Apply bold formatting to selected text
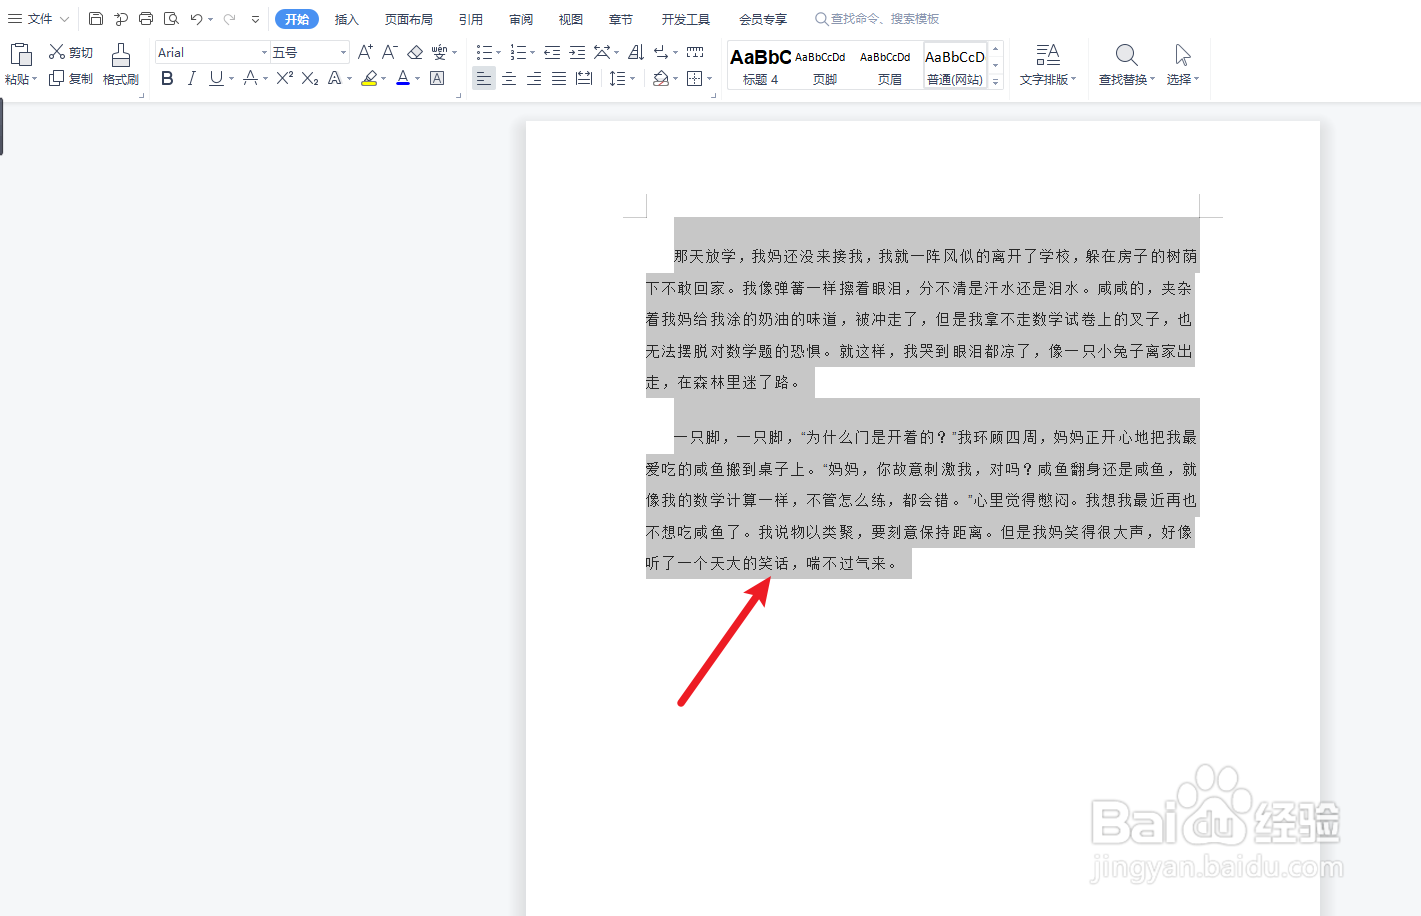 tap(167, 79)
